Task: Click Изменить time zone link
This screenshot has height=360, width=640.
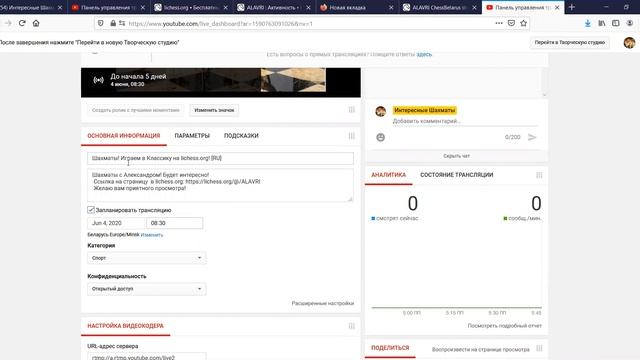Action: pyautogui.click(x=152, y=235)
